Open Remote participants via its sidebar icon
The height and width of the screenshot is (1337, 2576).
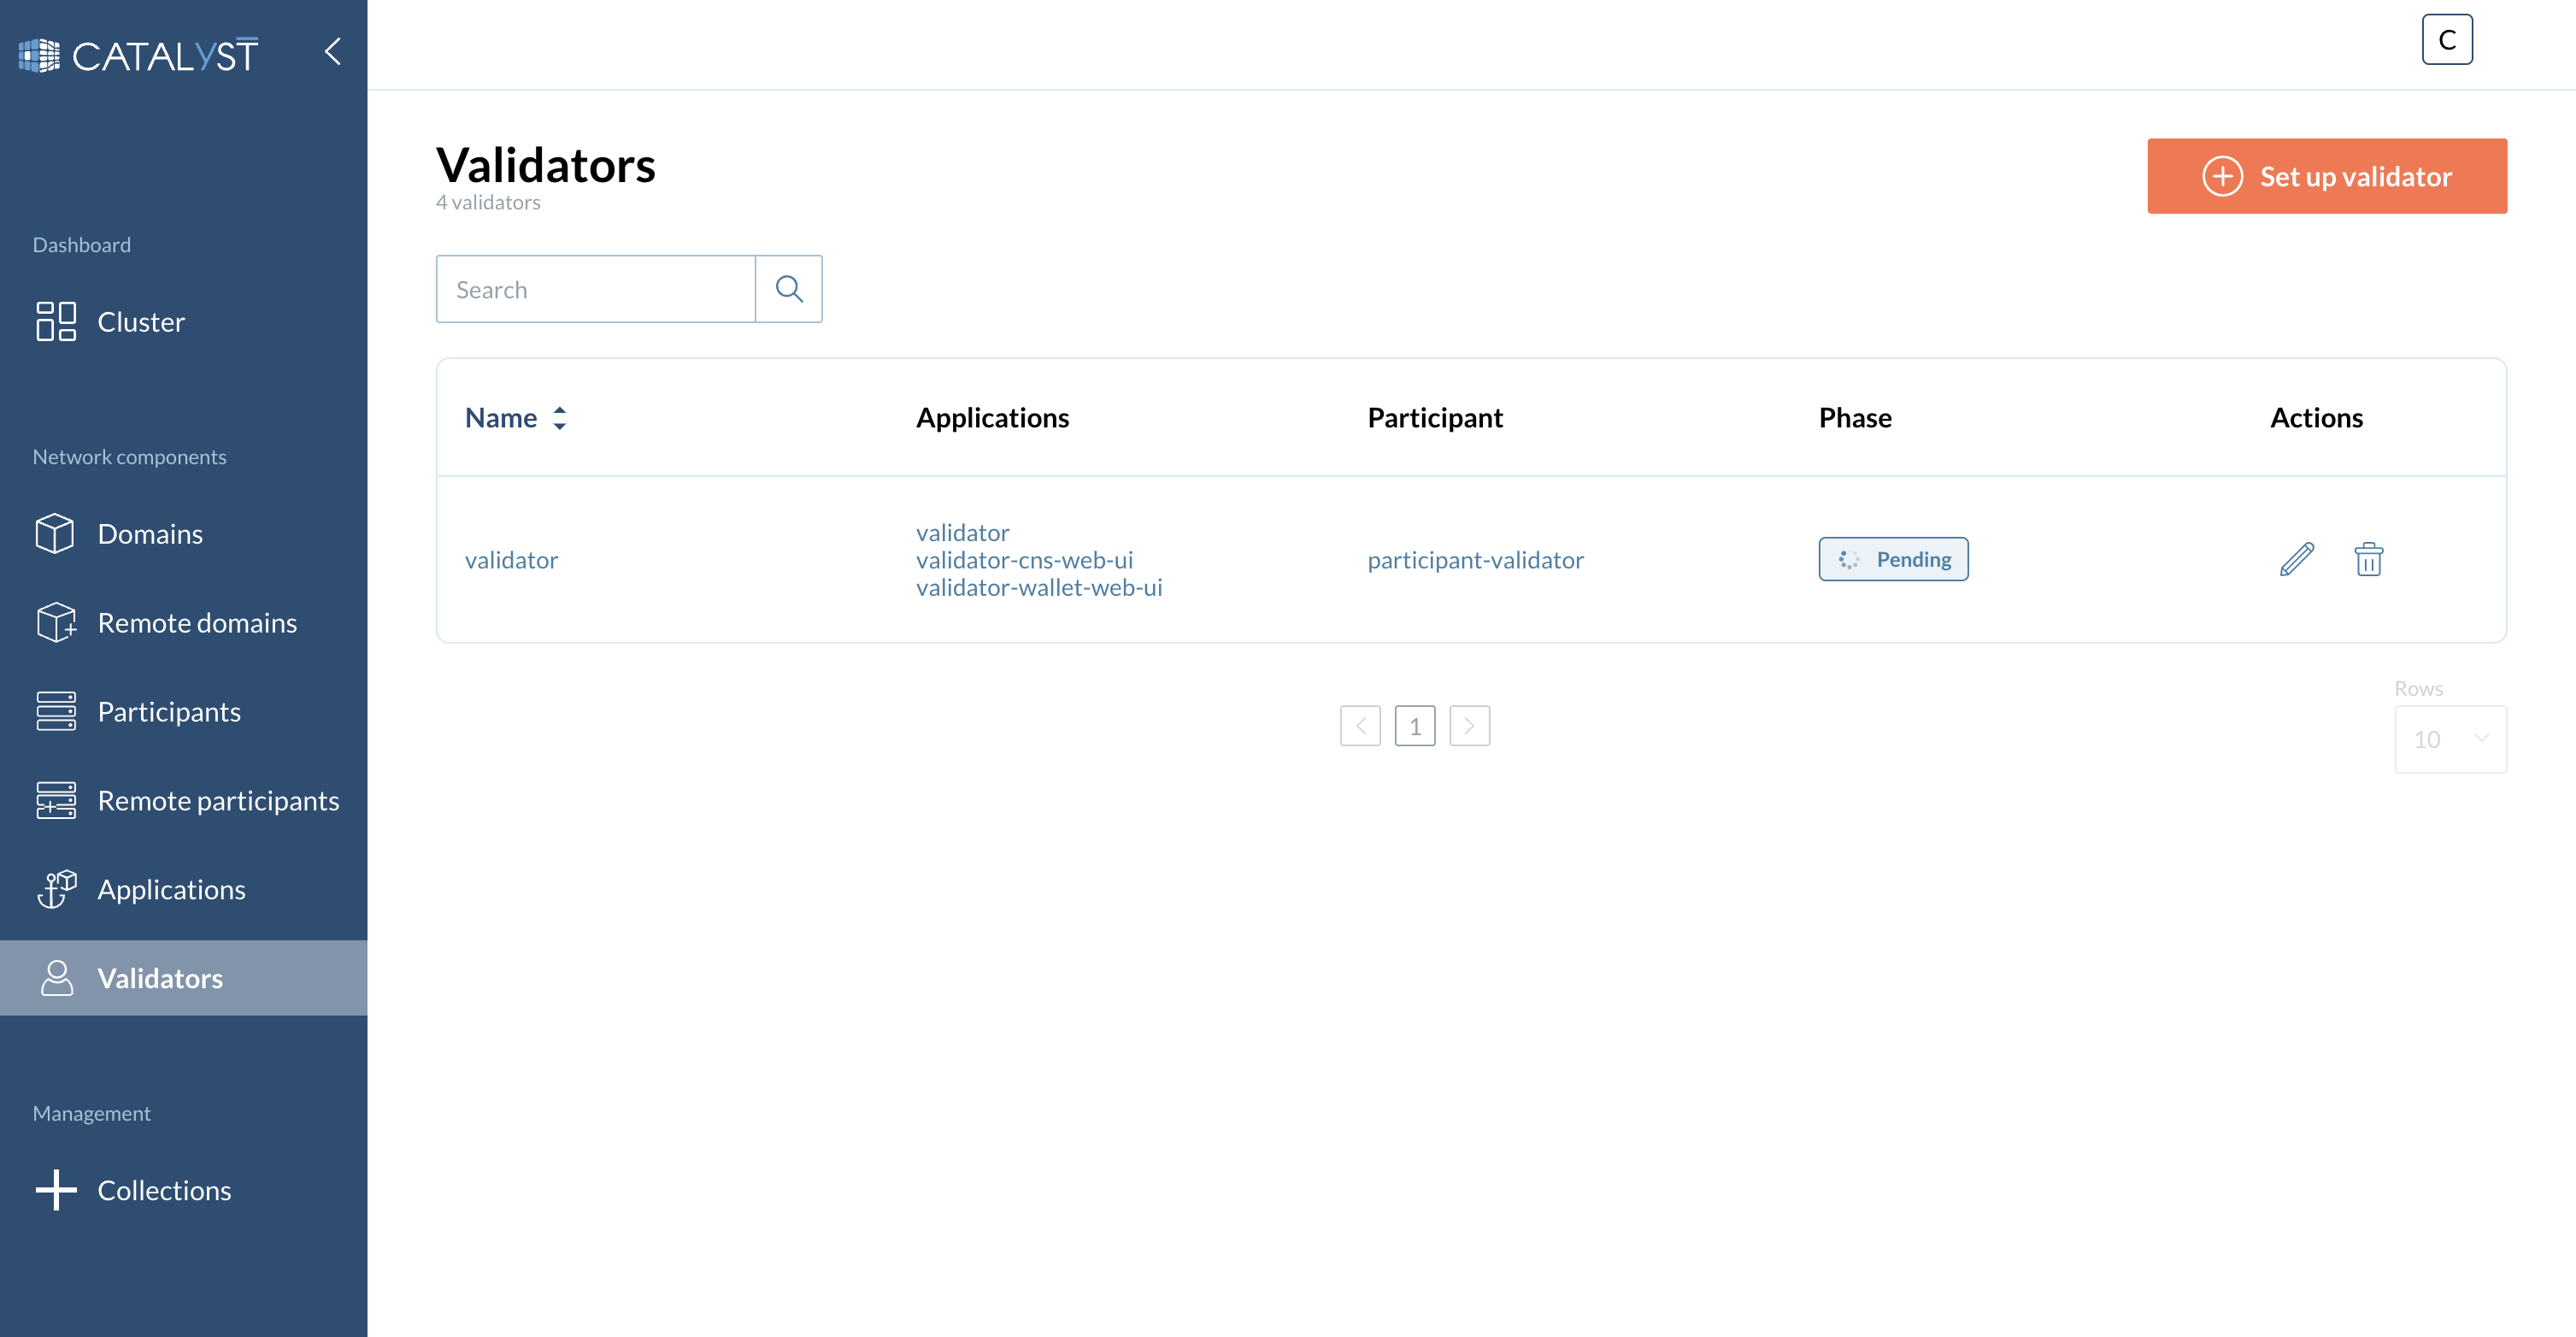56,800
